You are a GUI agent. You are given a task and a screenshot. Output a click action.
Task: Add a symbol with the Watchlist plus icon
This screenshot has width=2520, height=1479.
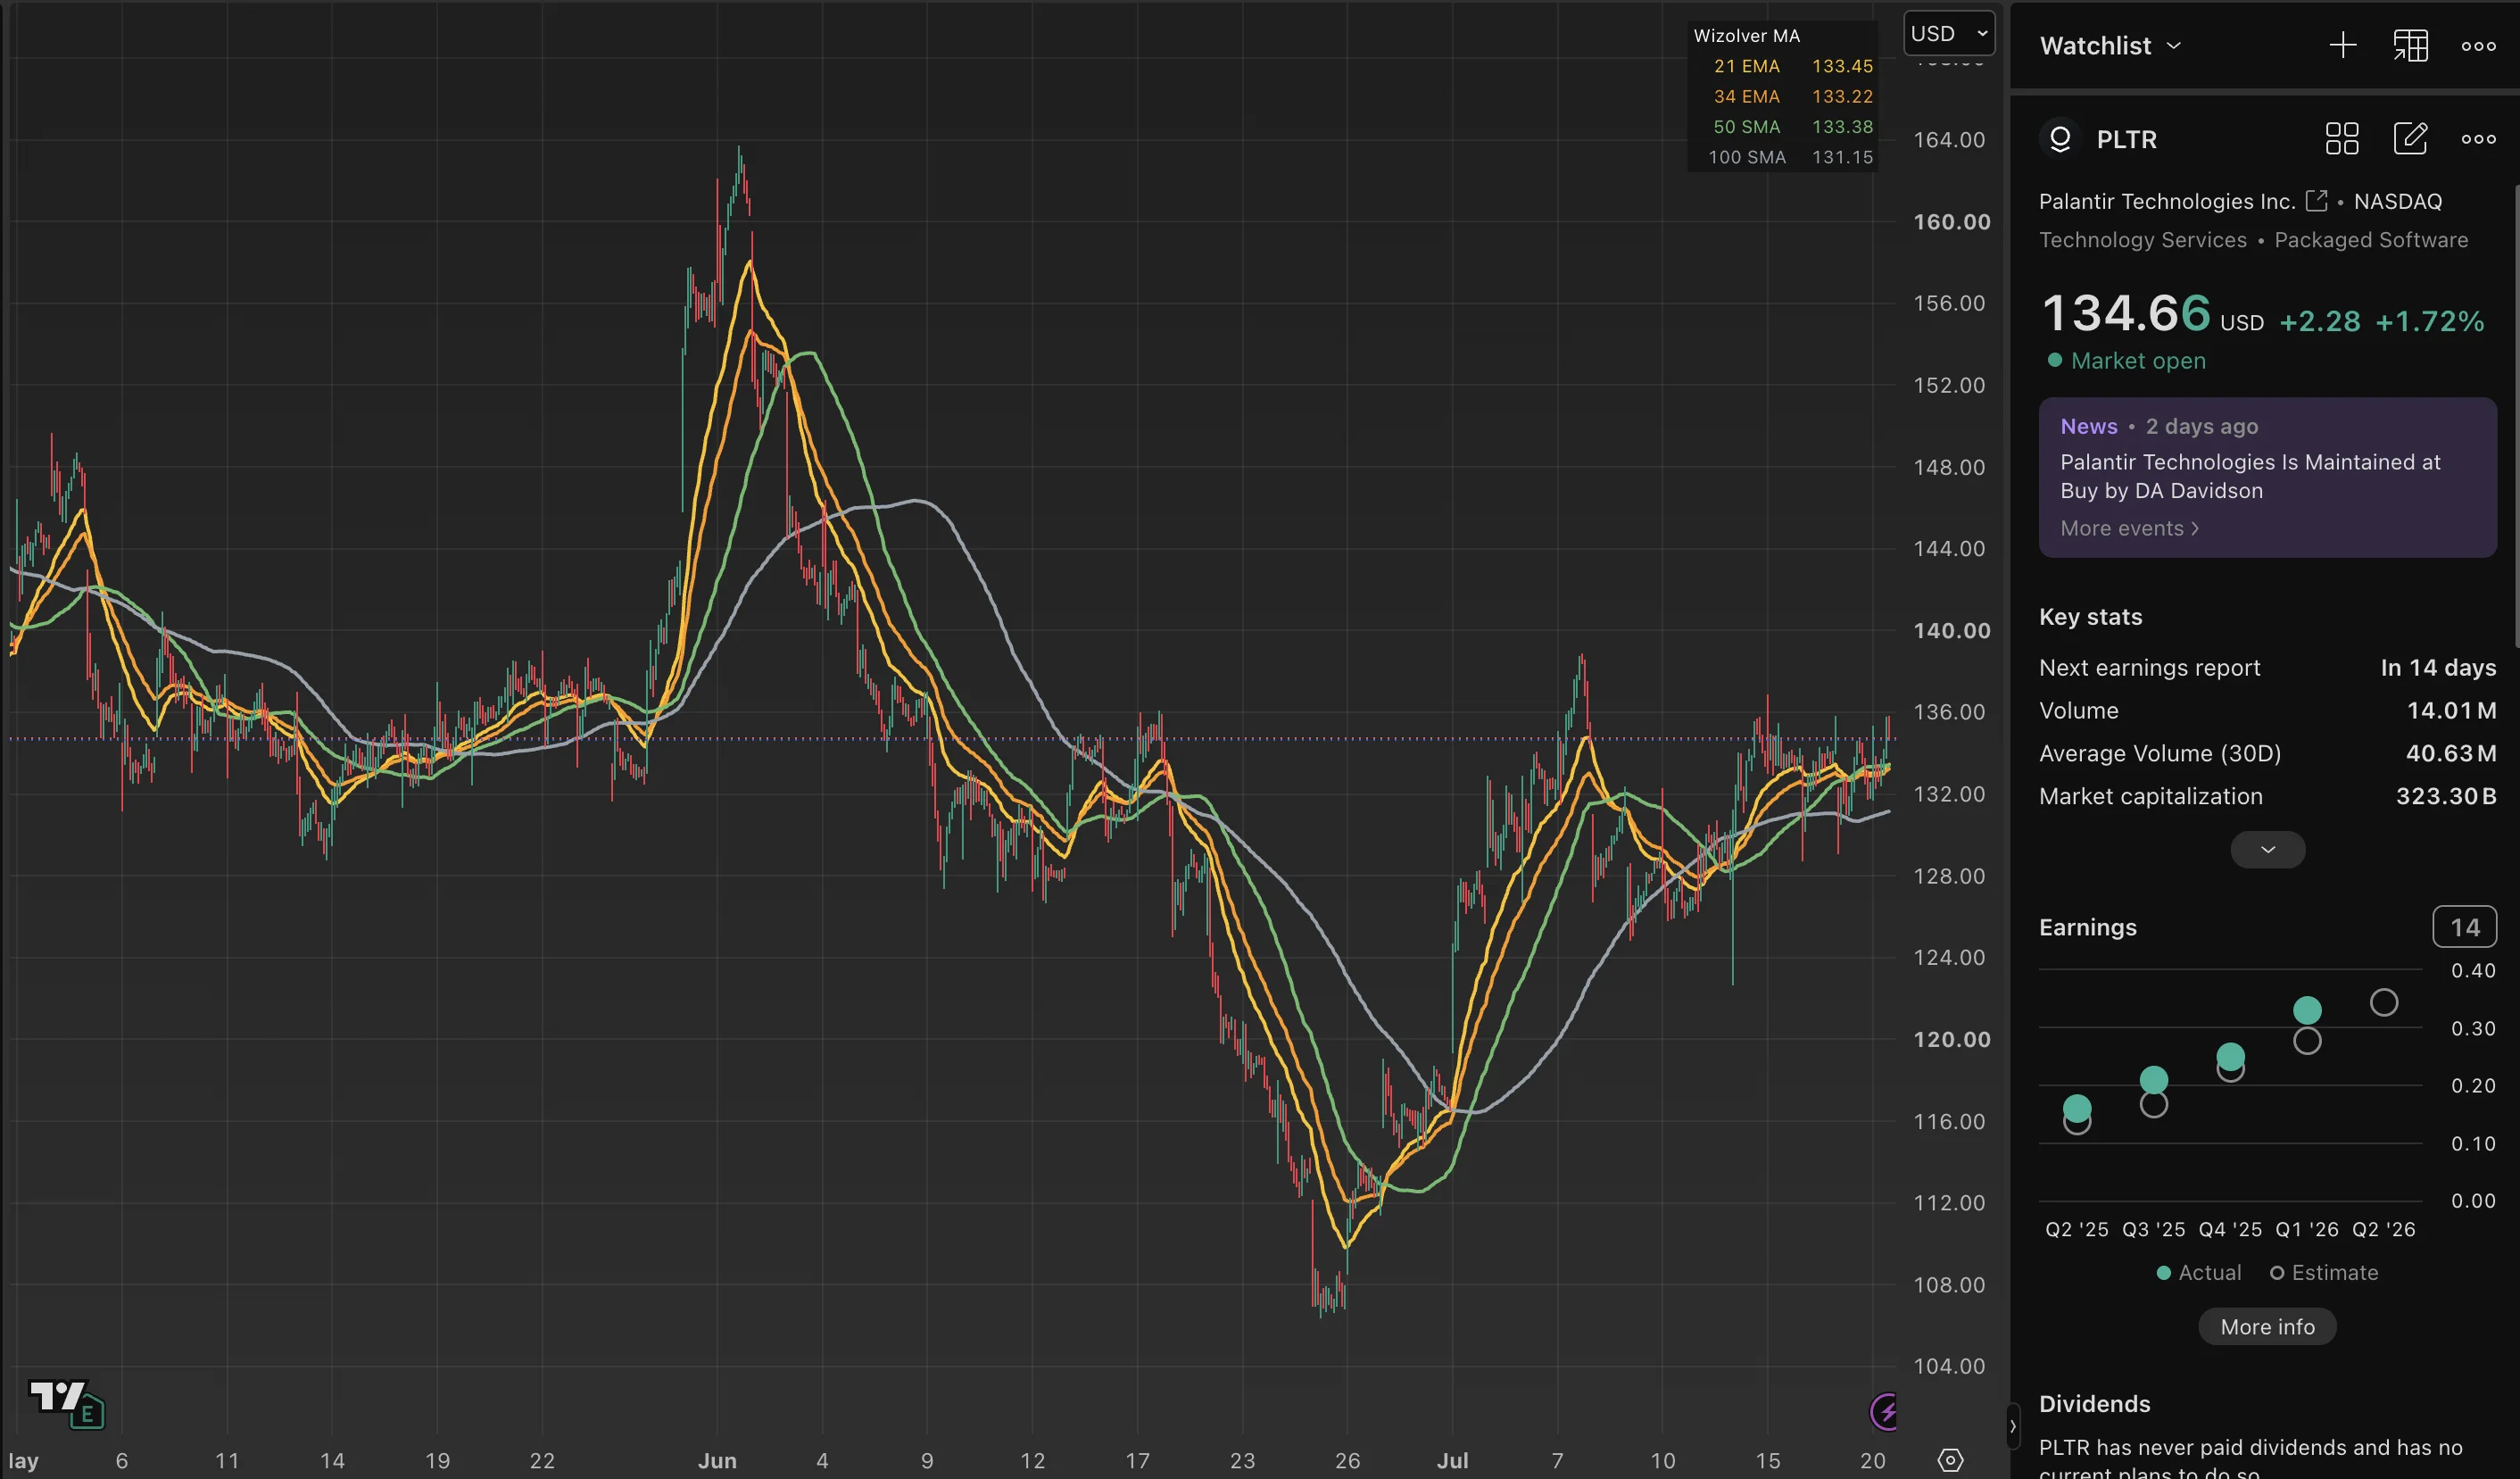click(2343, 46)
